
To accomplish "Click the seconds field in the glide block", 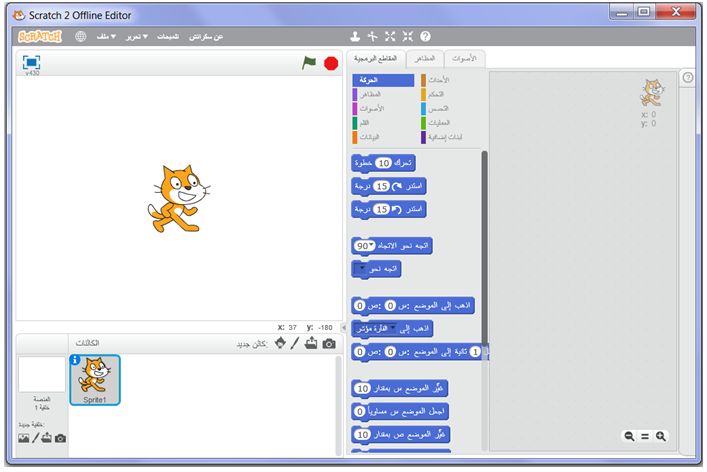I will pos(475,352).
